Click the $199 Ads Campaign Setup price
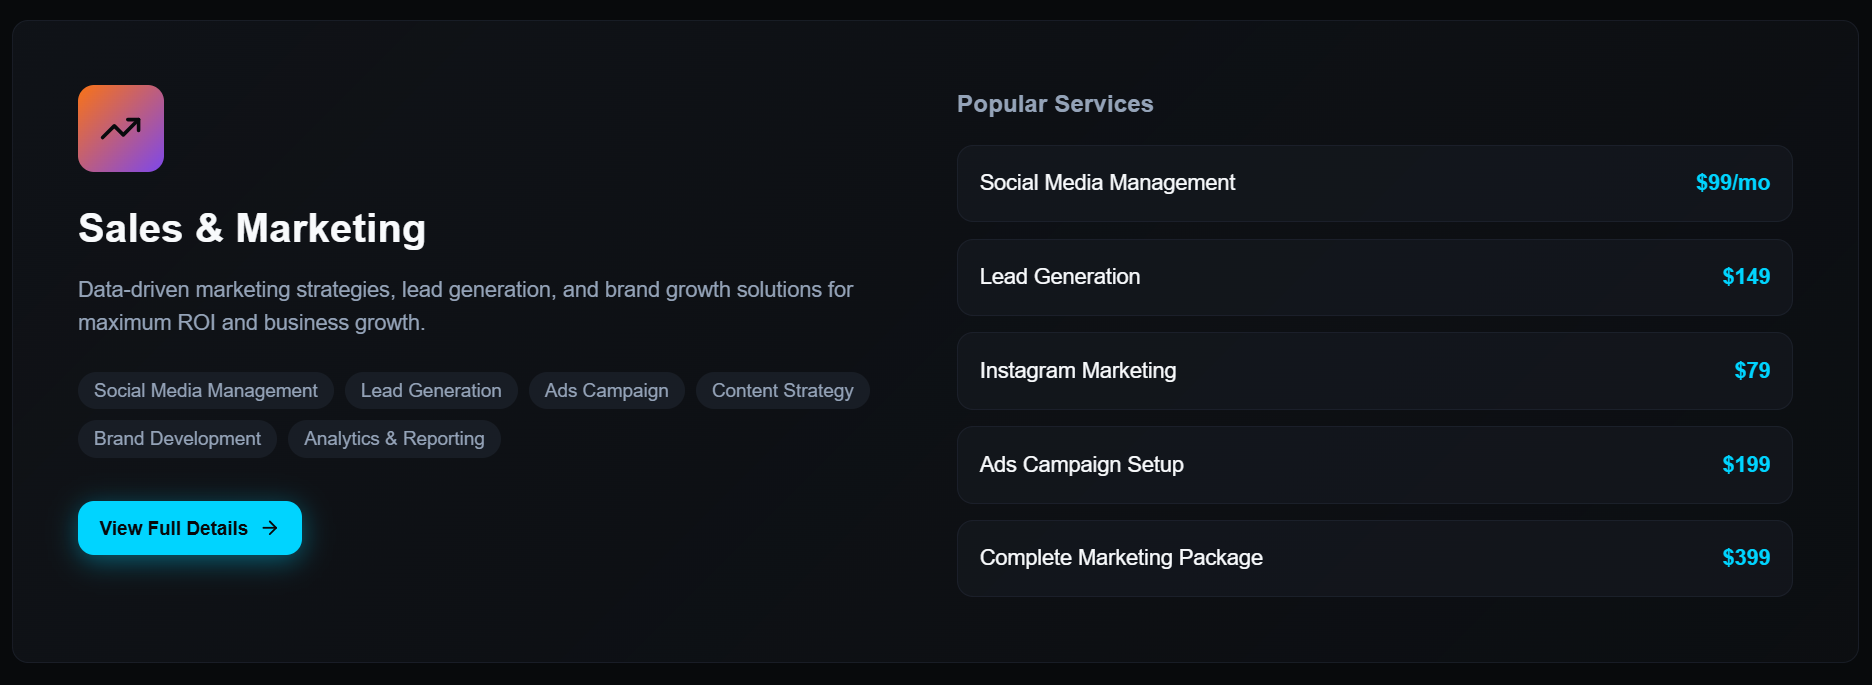Image resolution: width=1872 pixels, height=685 pixels. coord(1746,465)
